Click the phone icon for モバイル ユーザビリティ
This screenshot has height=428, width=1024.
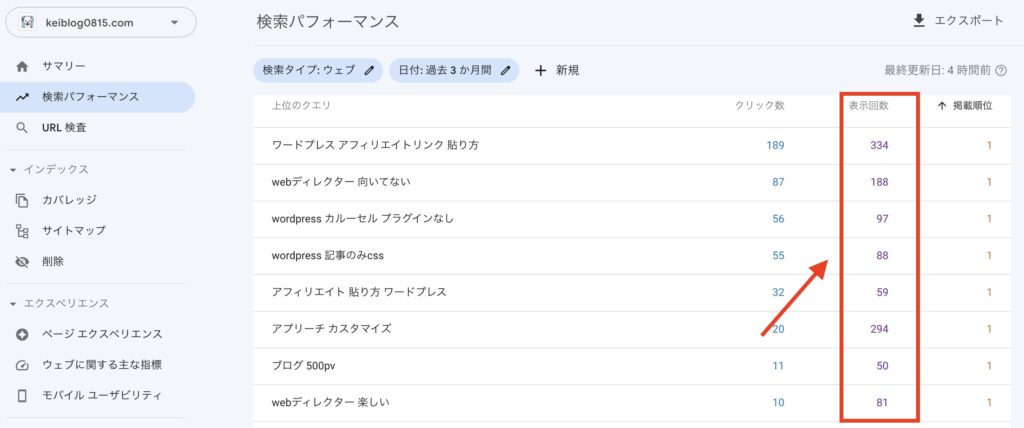click(x=22, y=396)
